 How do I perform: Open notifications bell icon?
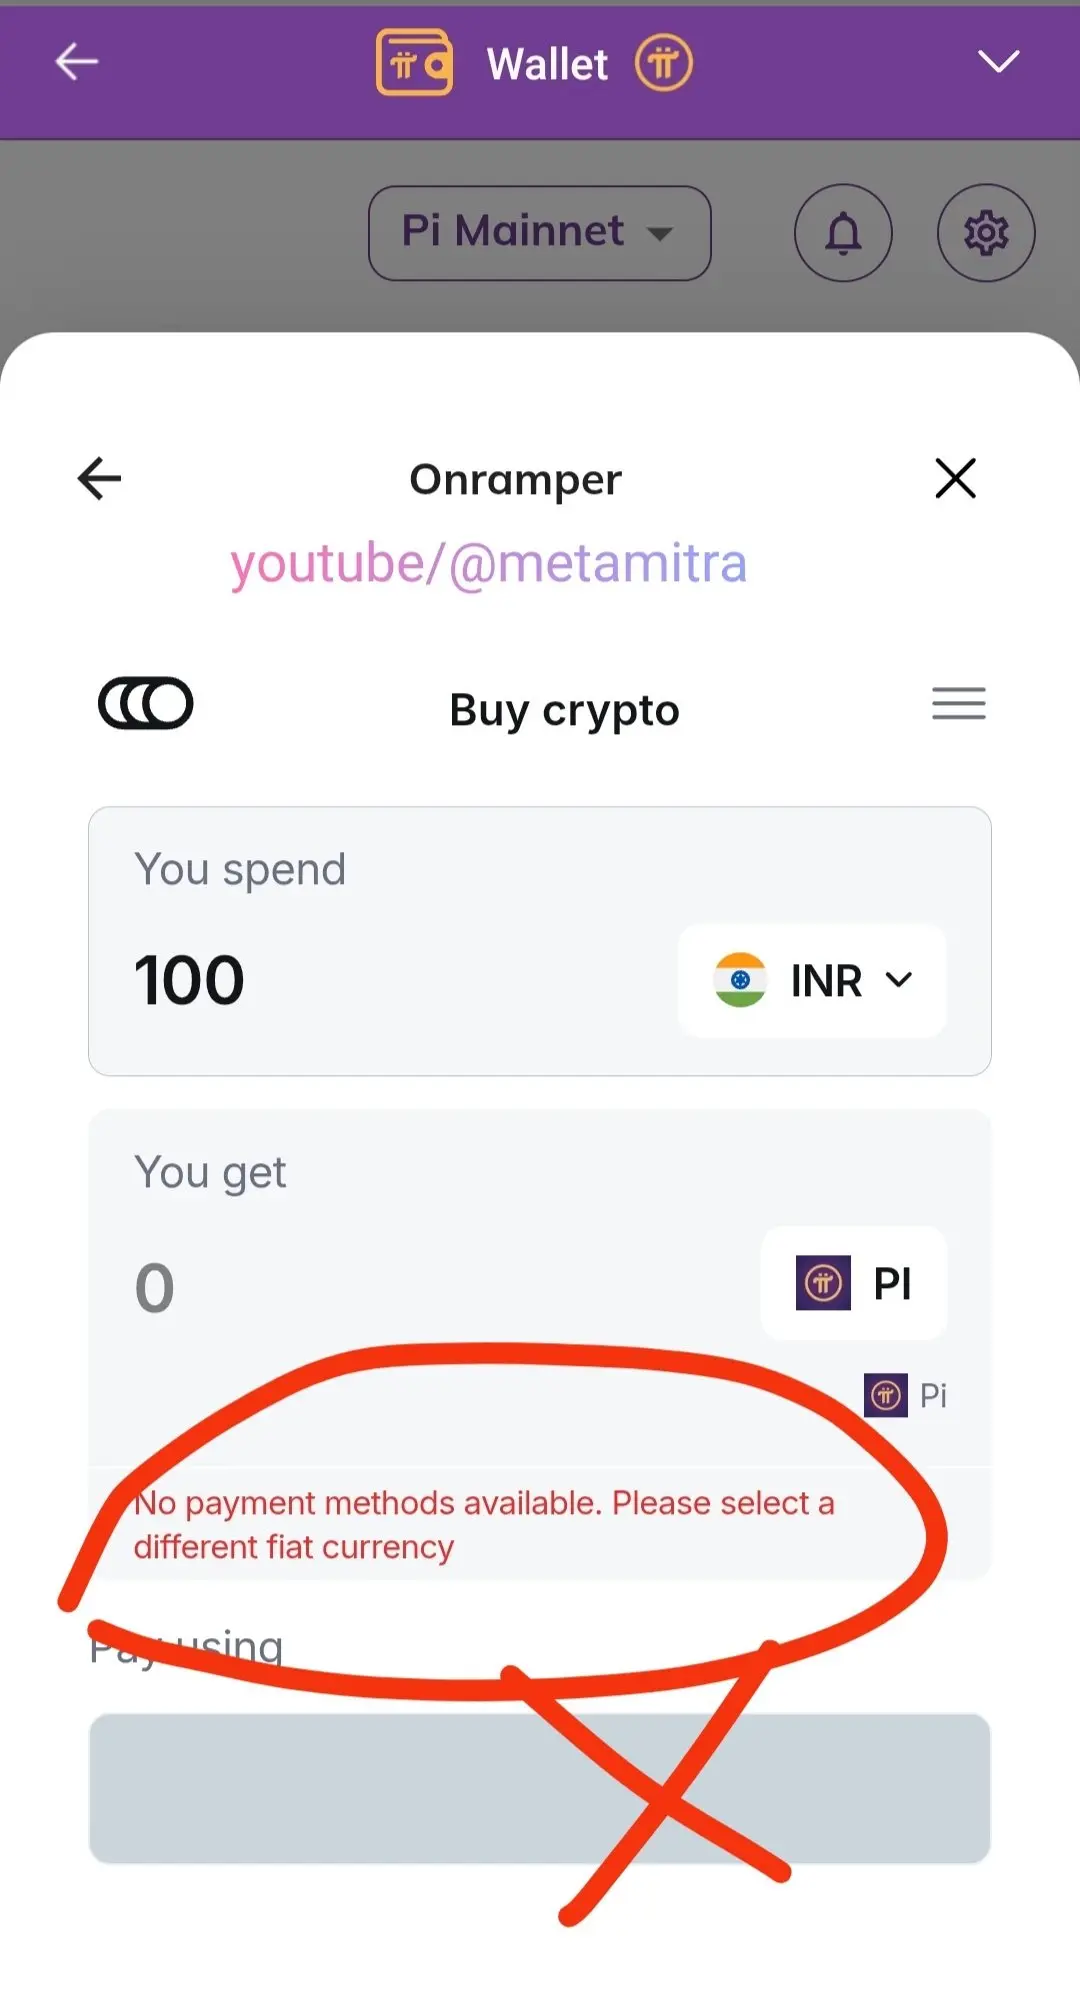[843, 233]
